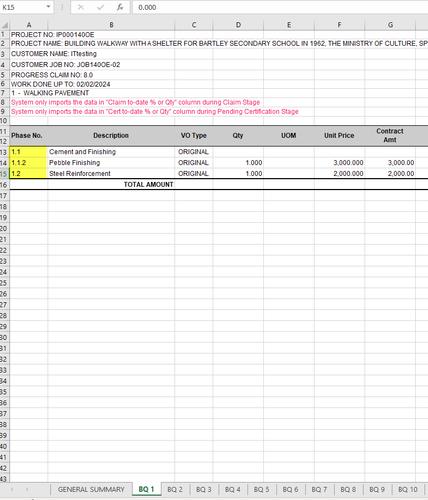
Task: Select yellow phase cell 1.1.2
Action: coord(28,163)
